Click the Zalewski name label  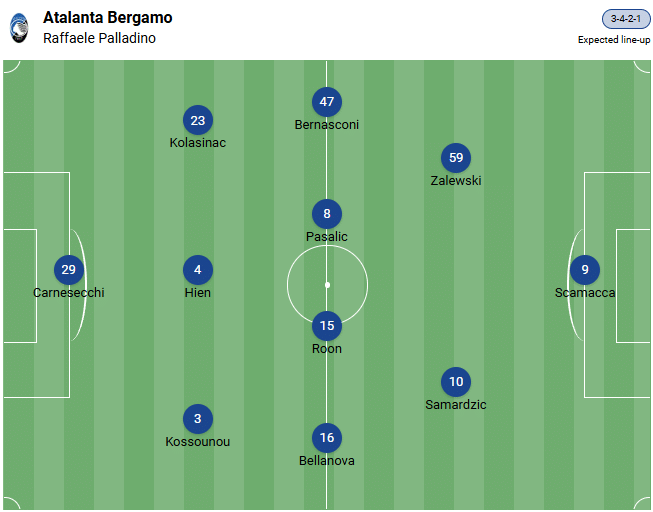point(456,181)
